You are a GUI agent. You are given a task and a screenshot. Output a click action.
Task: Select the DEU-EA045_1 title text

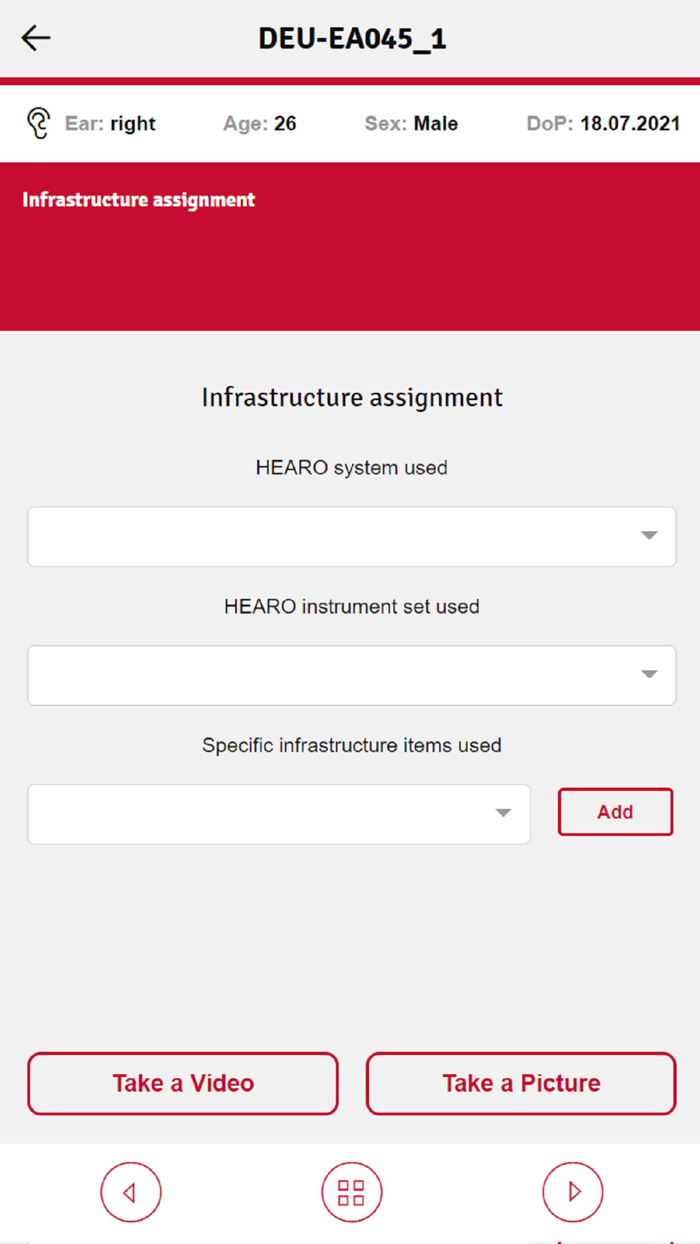coord(351,38)
